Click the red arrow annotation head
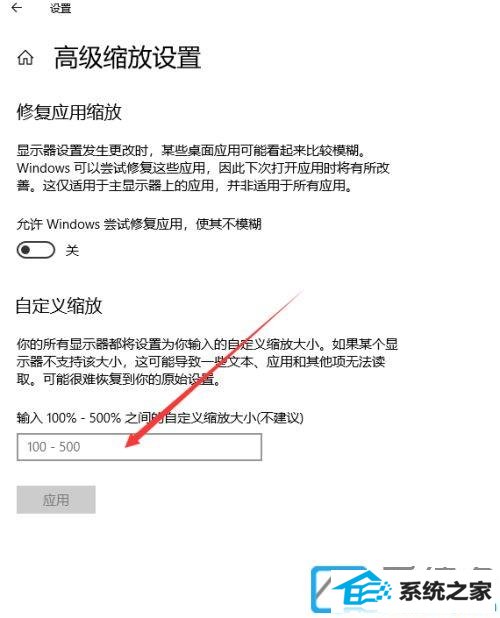 136,439
